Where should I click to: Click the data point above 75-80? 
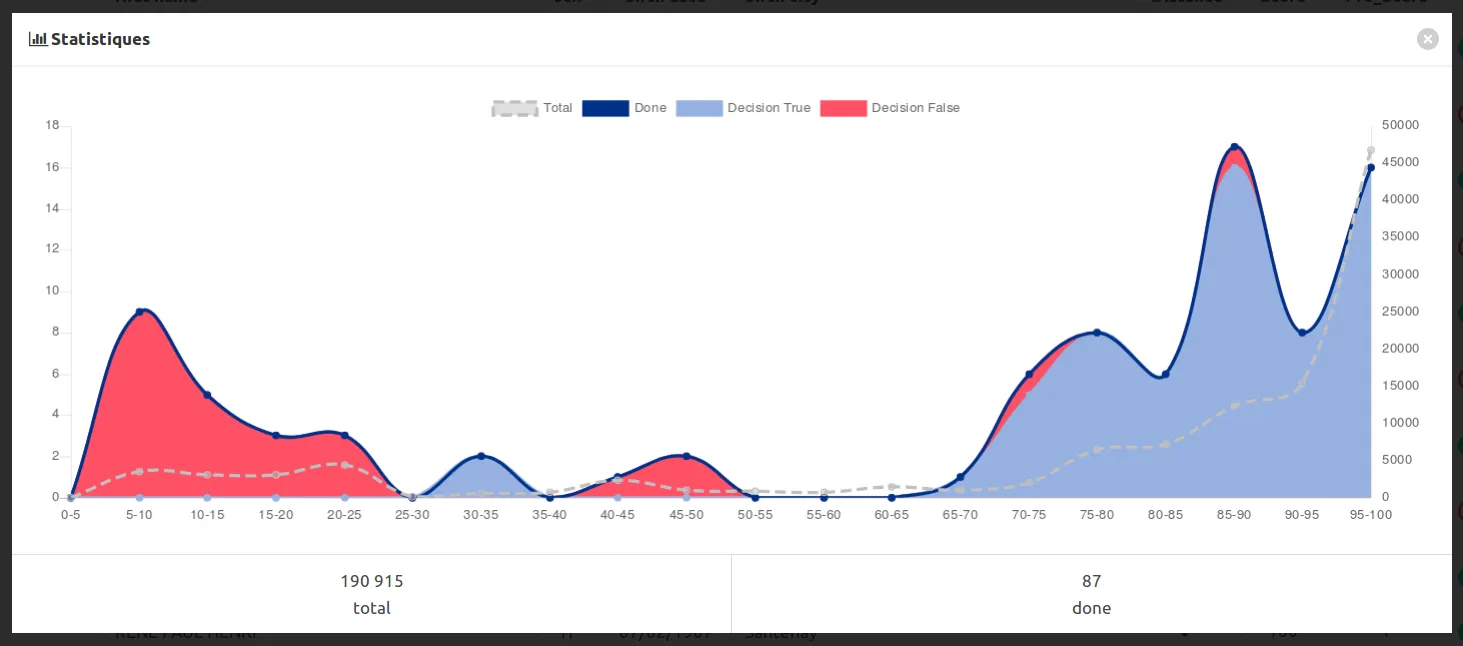[1097, 333]
